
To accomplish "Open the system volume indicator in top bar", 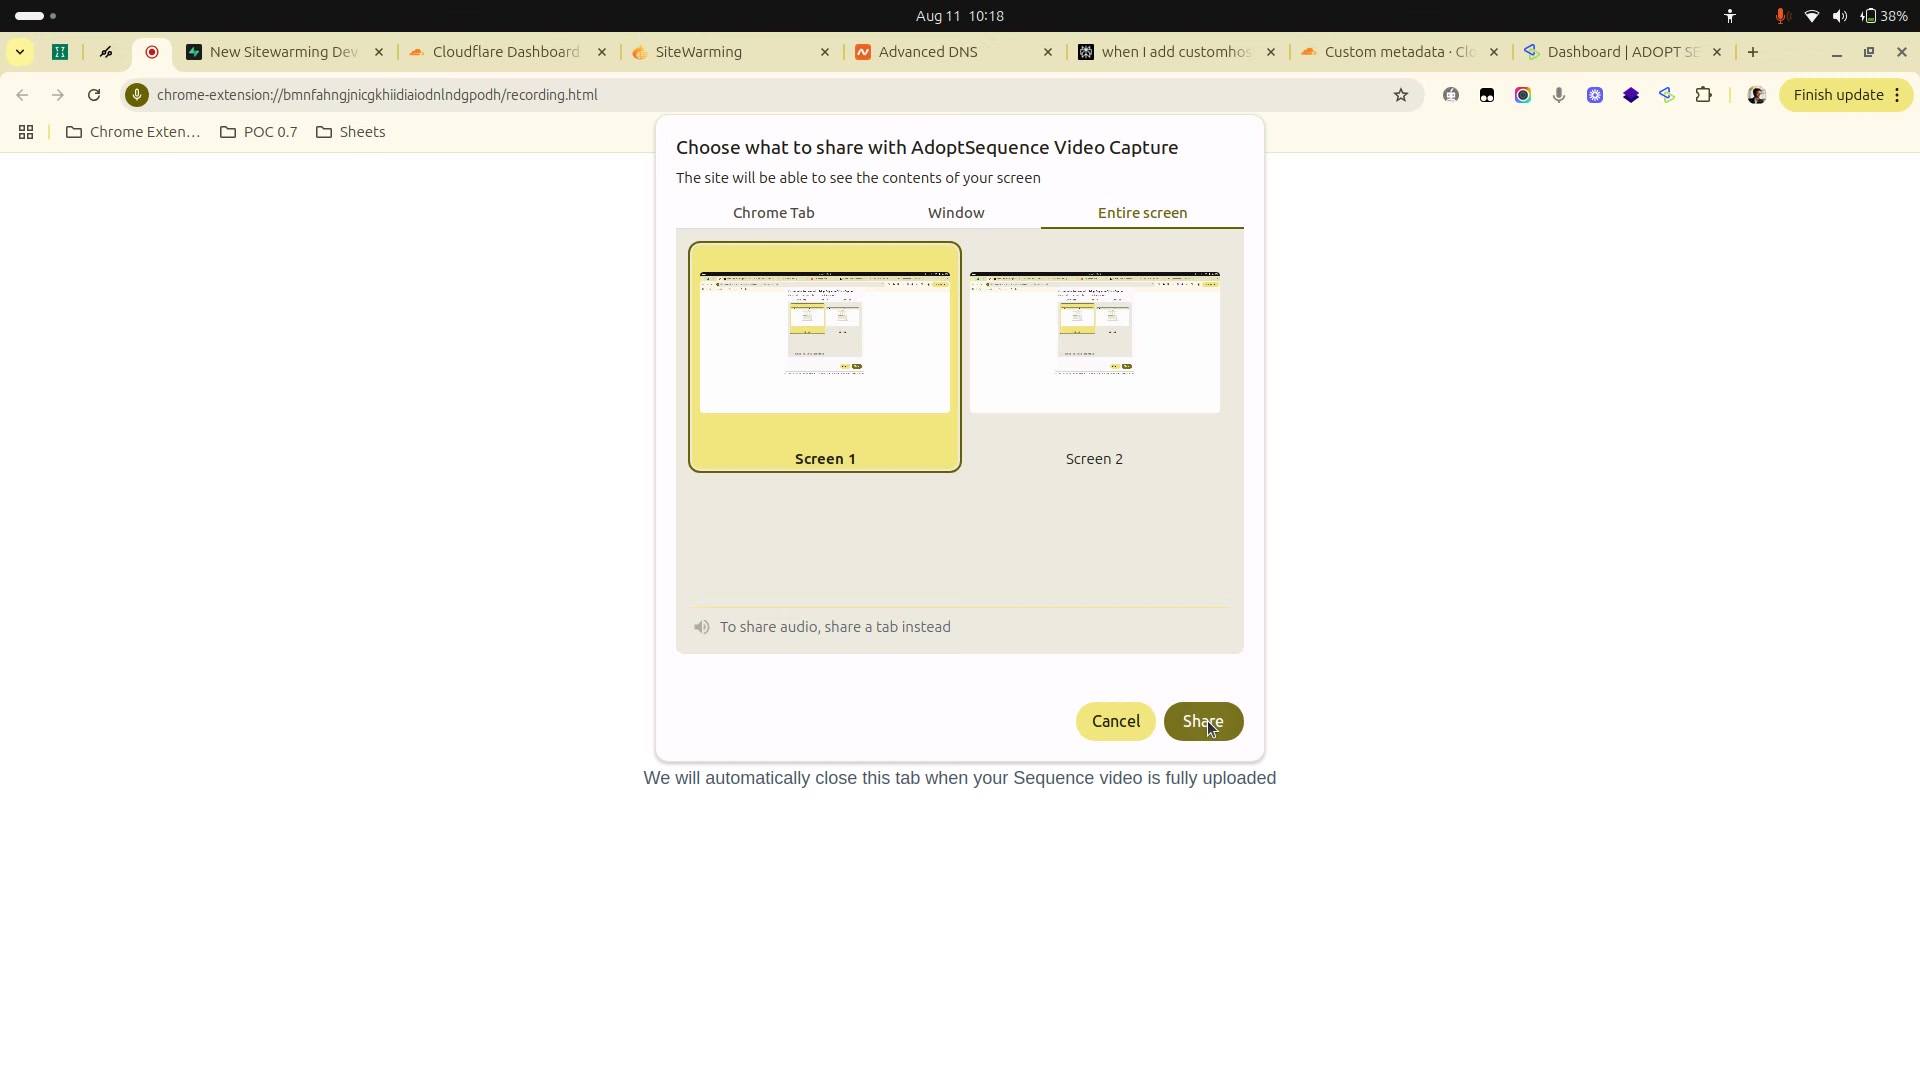I will pos(1839,16).
